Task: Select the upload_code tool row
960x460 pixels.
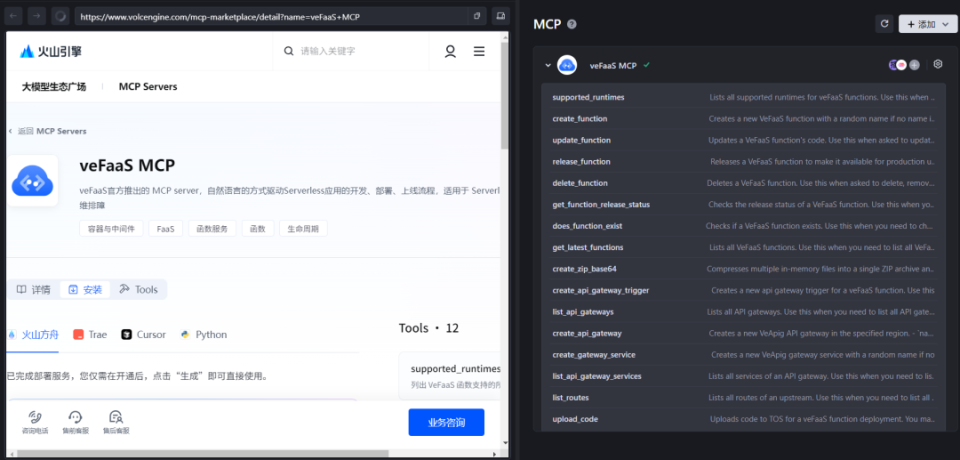Action: [x=743, y=419]
